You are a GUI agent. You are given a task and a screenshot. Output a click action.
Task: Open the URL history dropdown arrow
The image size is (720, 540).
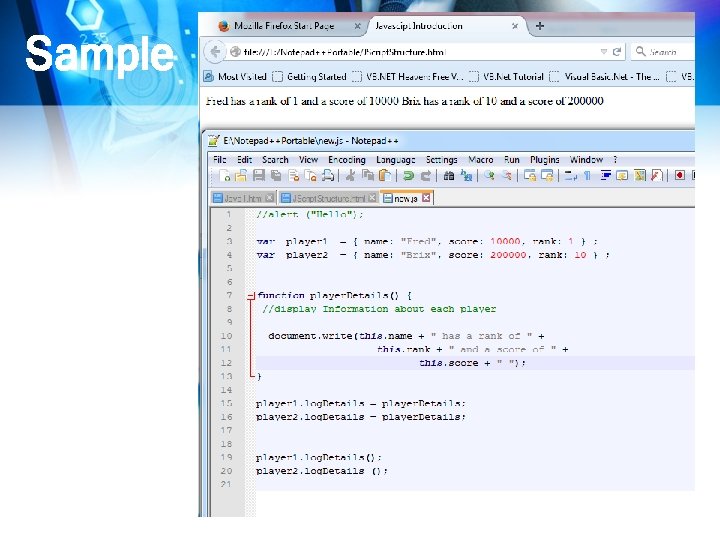click(603, 52)
